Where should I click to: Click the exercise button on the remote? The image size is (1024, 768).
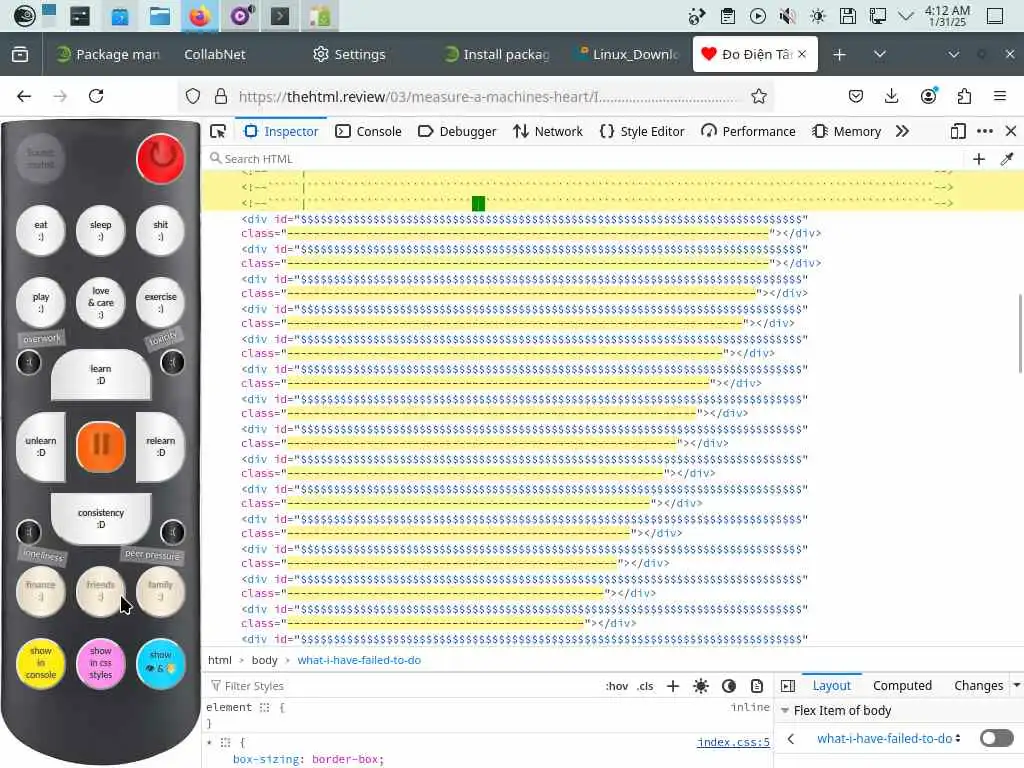click(x=161, y=302)
